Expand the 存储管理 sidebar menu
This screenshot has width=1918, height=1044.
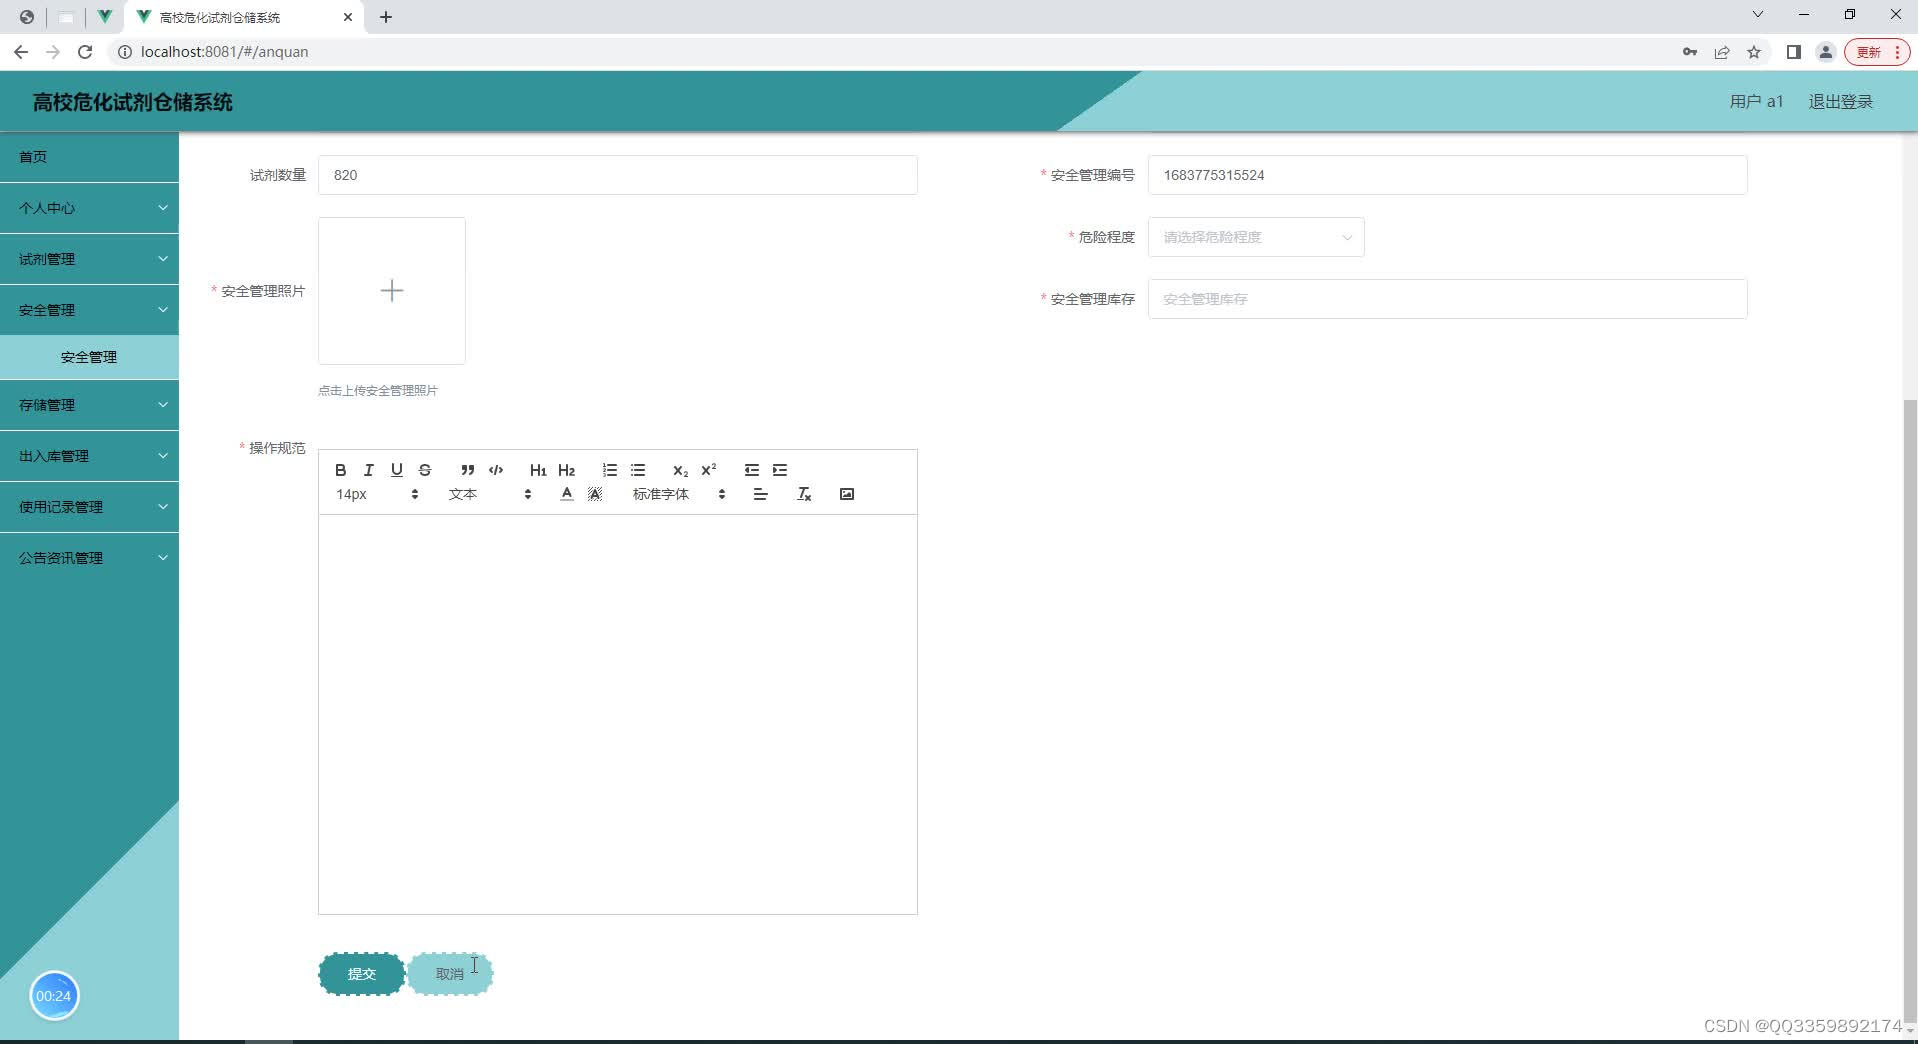(89, 405)
